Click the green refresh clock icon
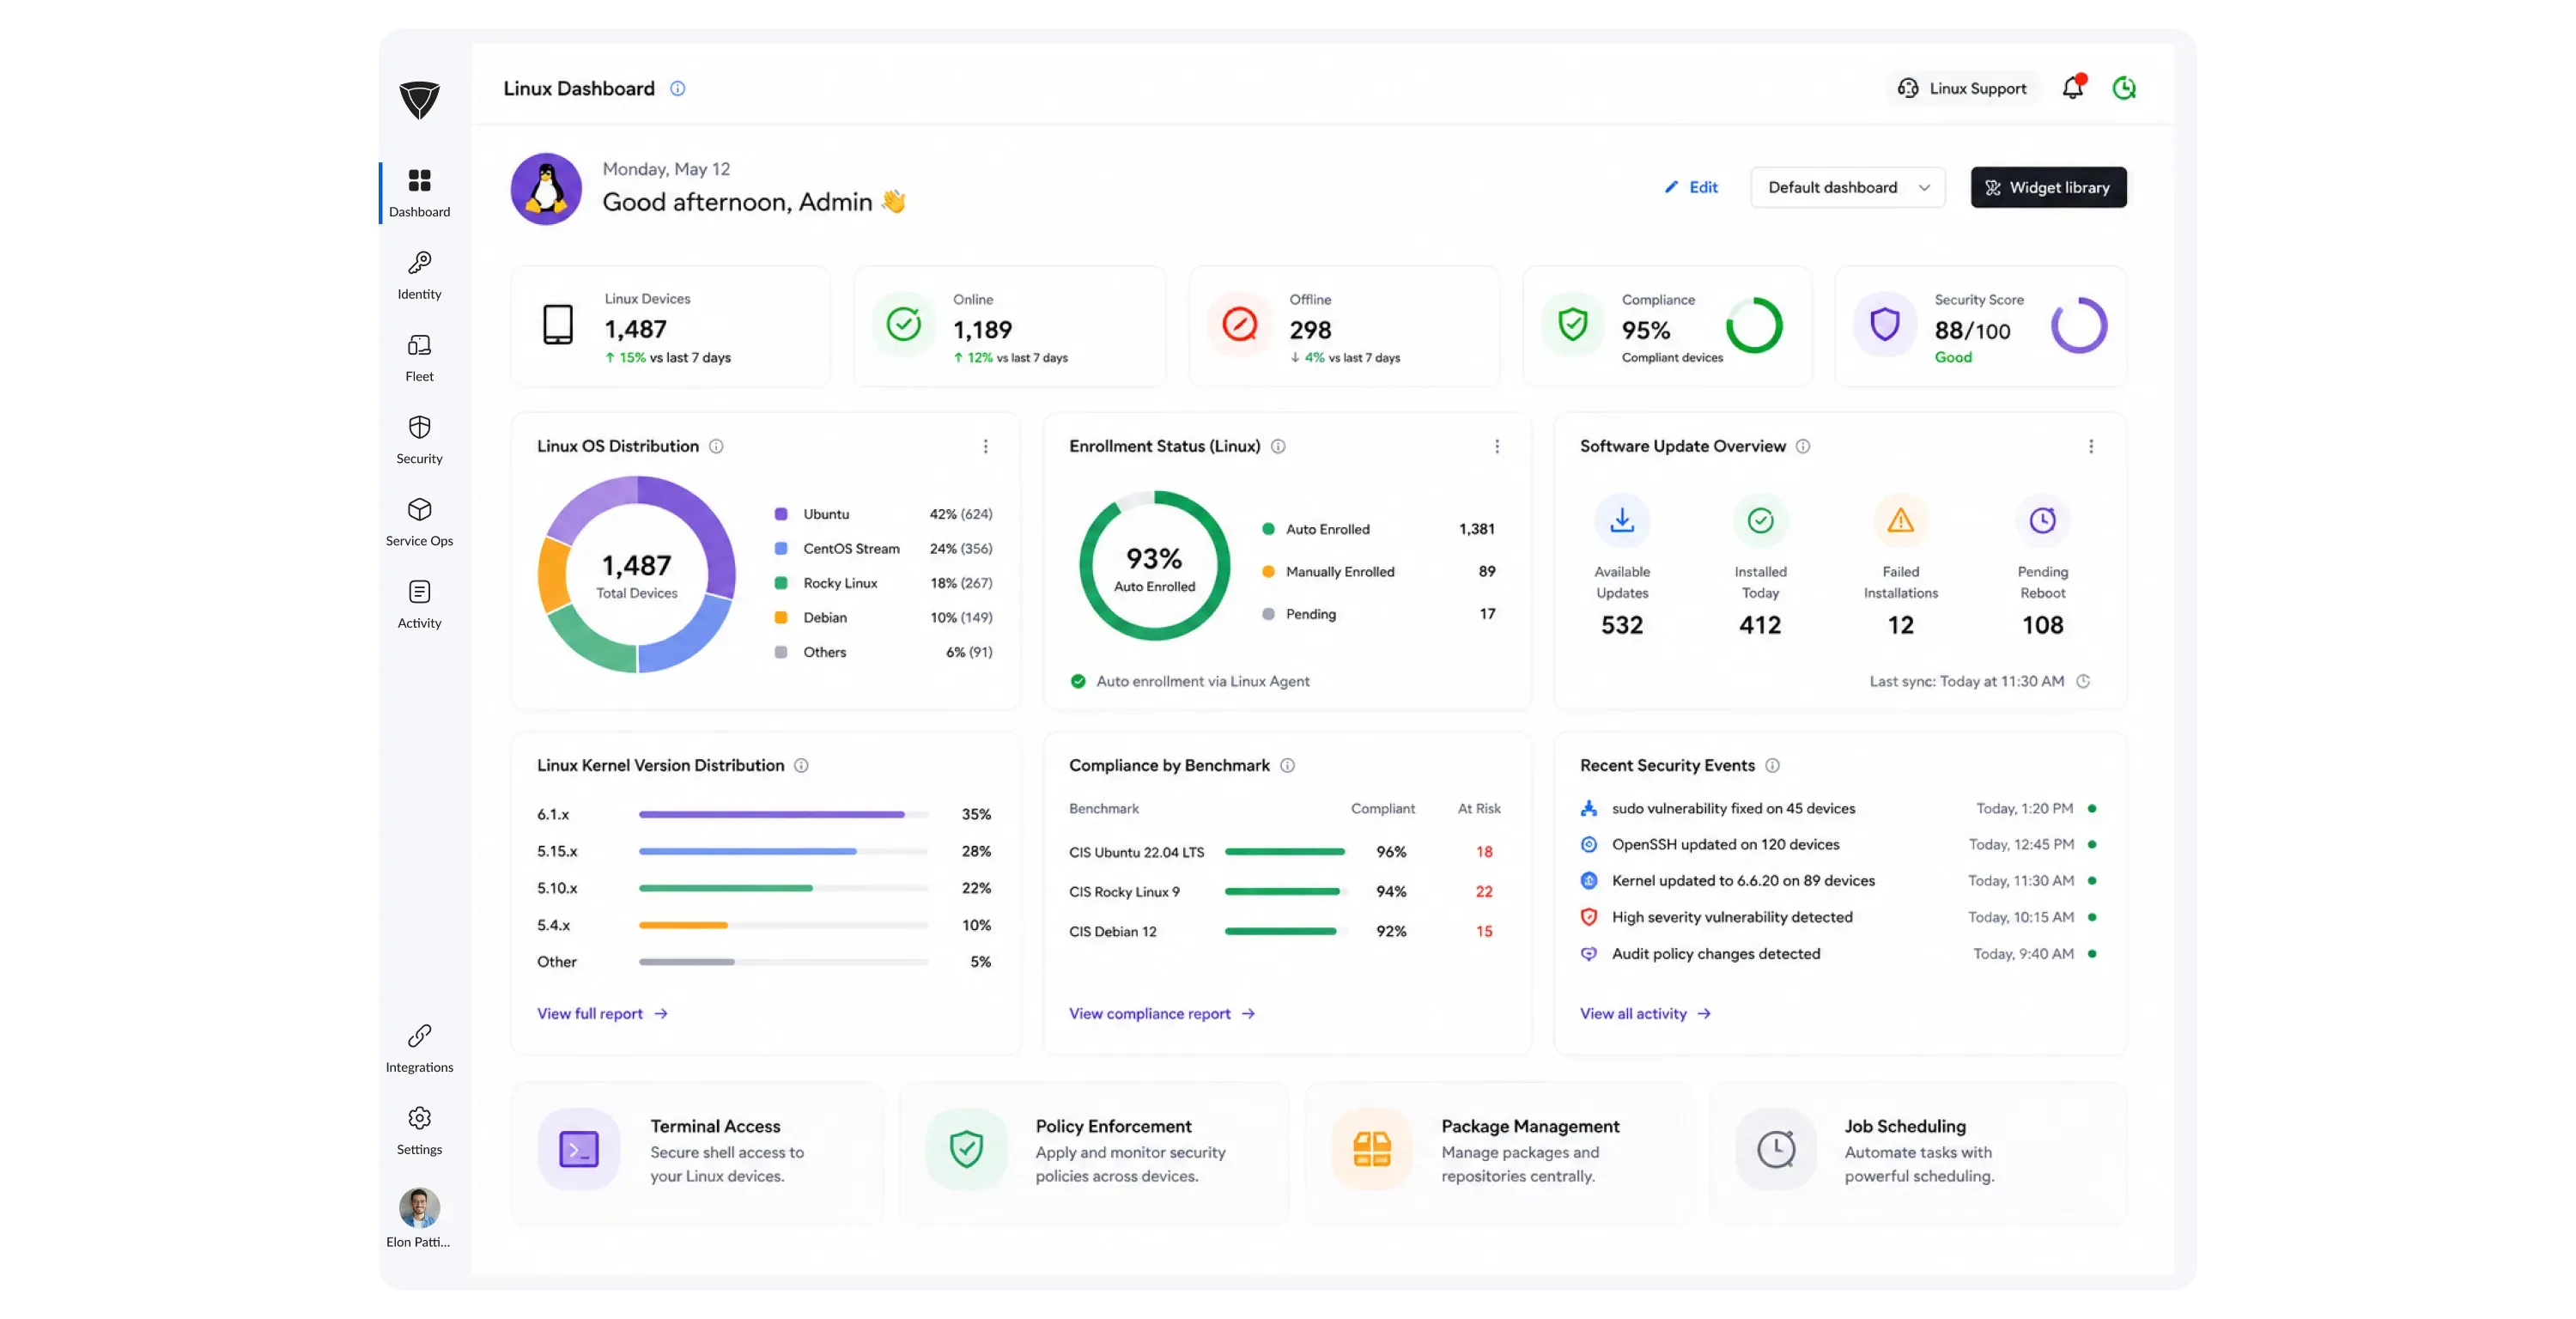This screenshot has width=2576, height=1319. coord(2123,88)
